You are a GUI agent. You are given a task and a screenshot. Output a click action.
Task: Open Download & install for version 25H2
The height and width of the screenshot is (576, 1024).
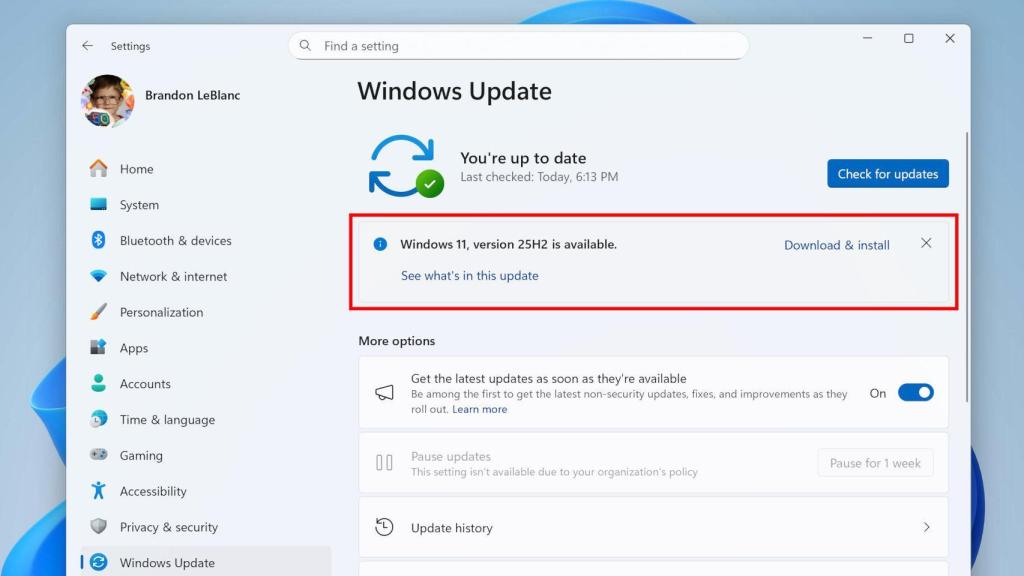(x=836, y=245)
